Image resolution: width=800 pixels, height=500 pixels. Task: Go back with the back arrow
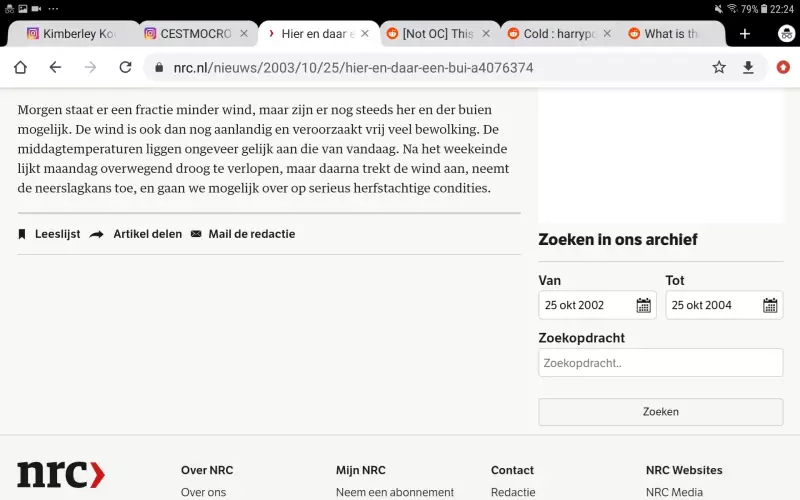[55, 67]
